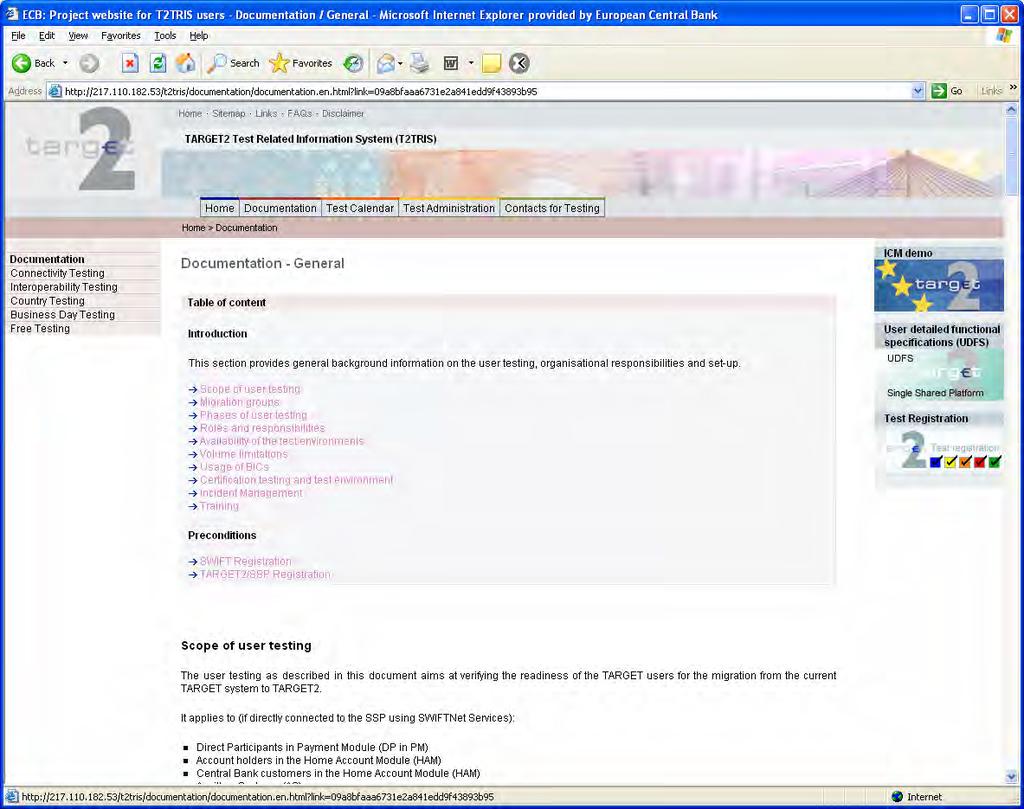Viewport: 1024px width, 809px height.
Task: Select the Test Administration tab
Action: 449,208
